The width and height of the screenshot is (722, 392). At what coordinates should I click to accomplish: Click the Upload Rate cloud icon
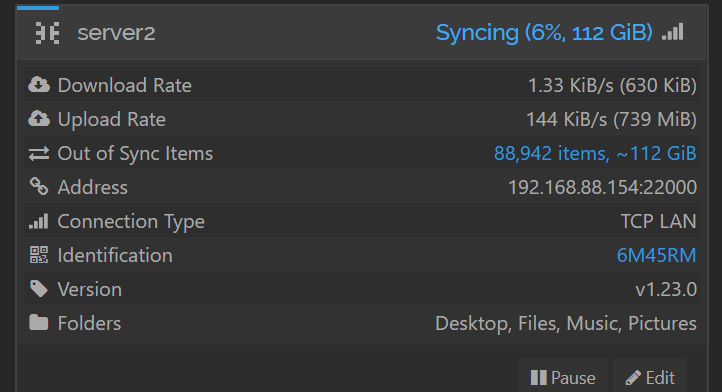(39, 119)
